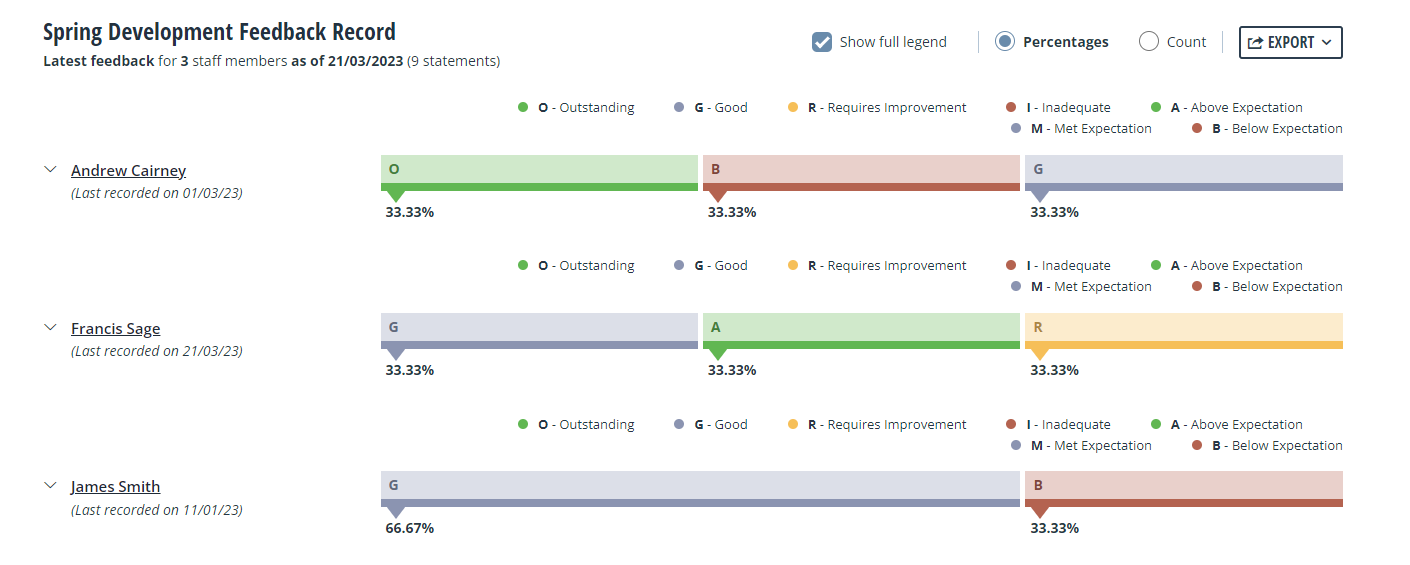Collapse Francis Sage's row chevron
Screen dimensions: 1410x565
click(50, 327)
